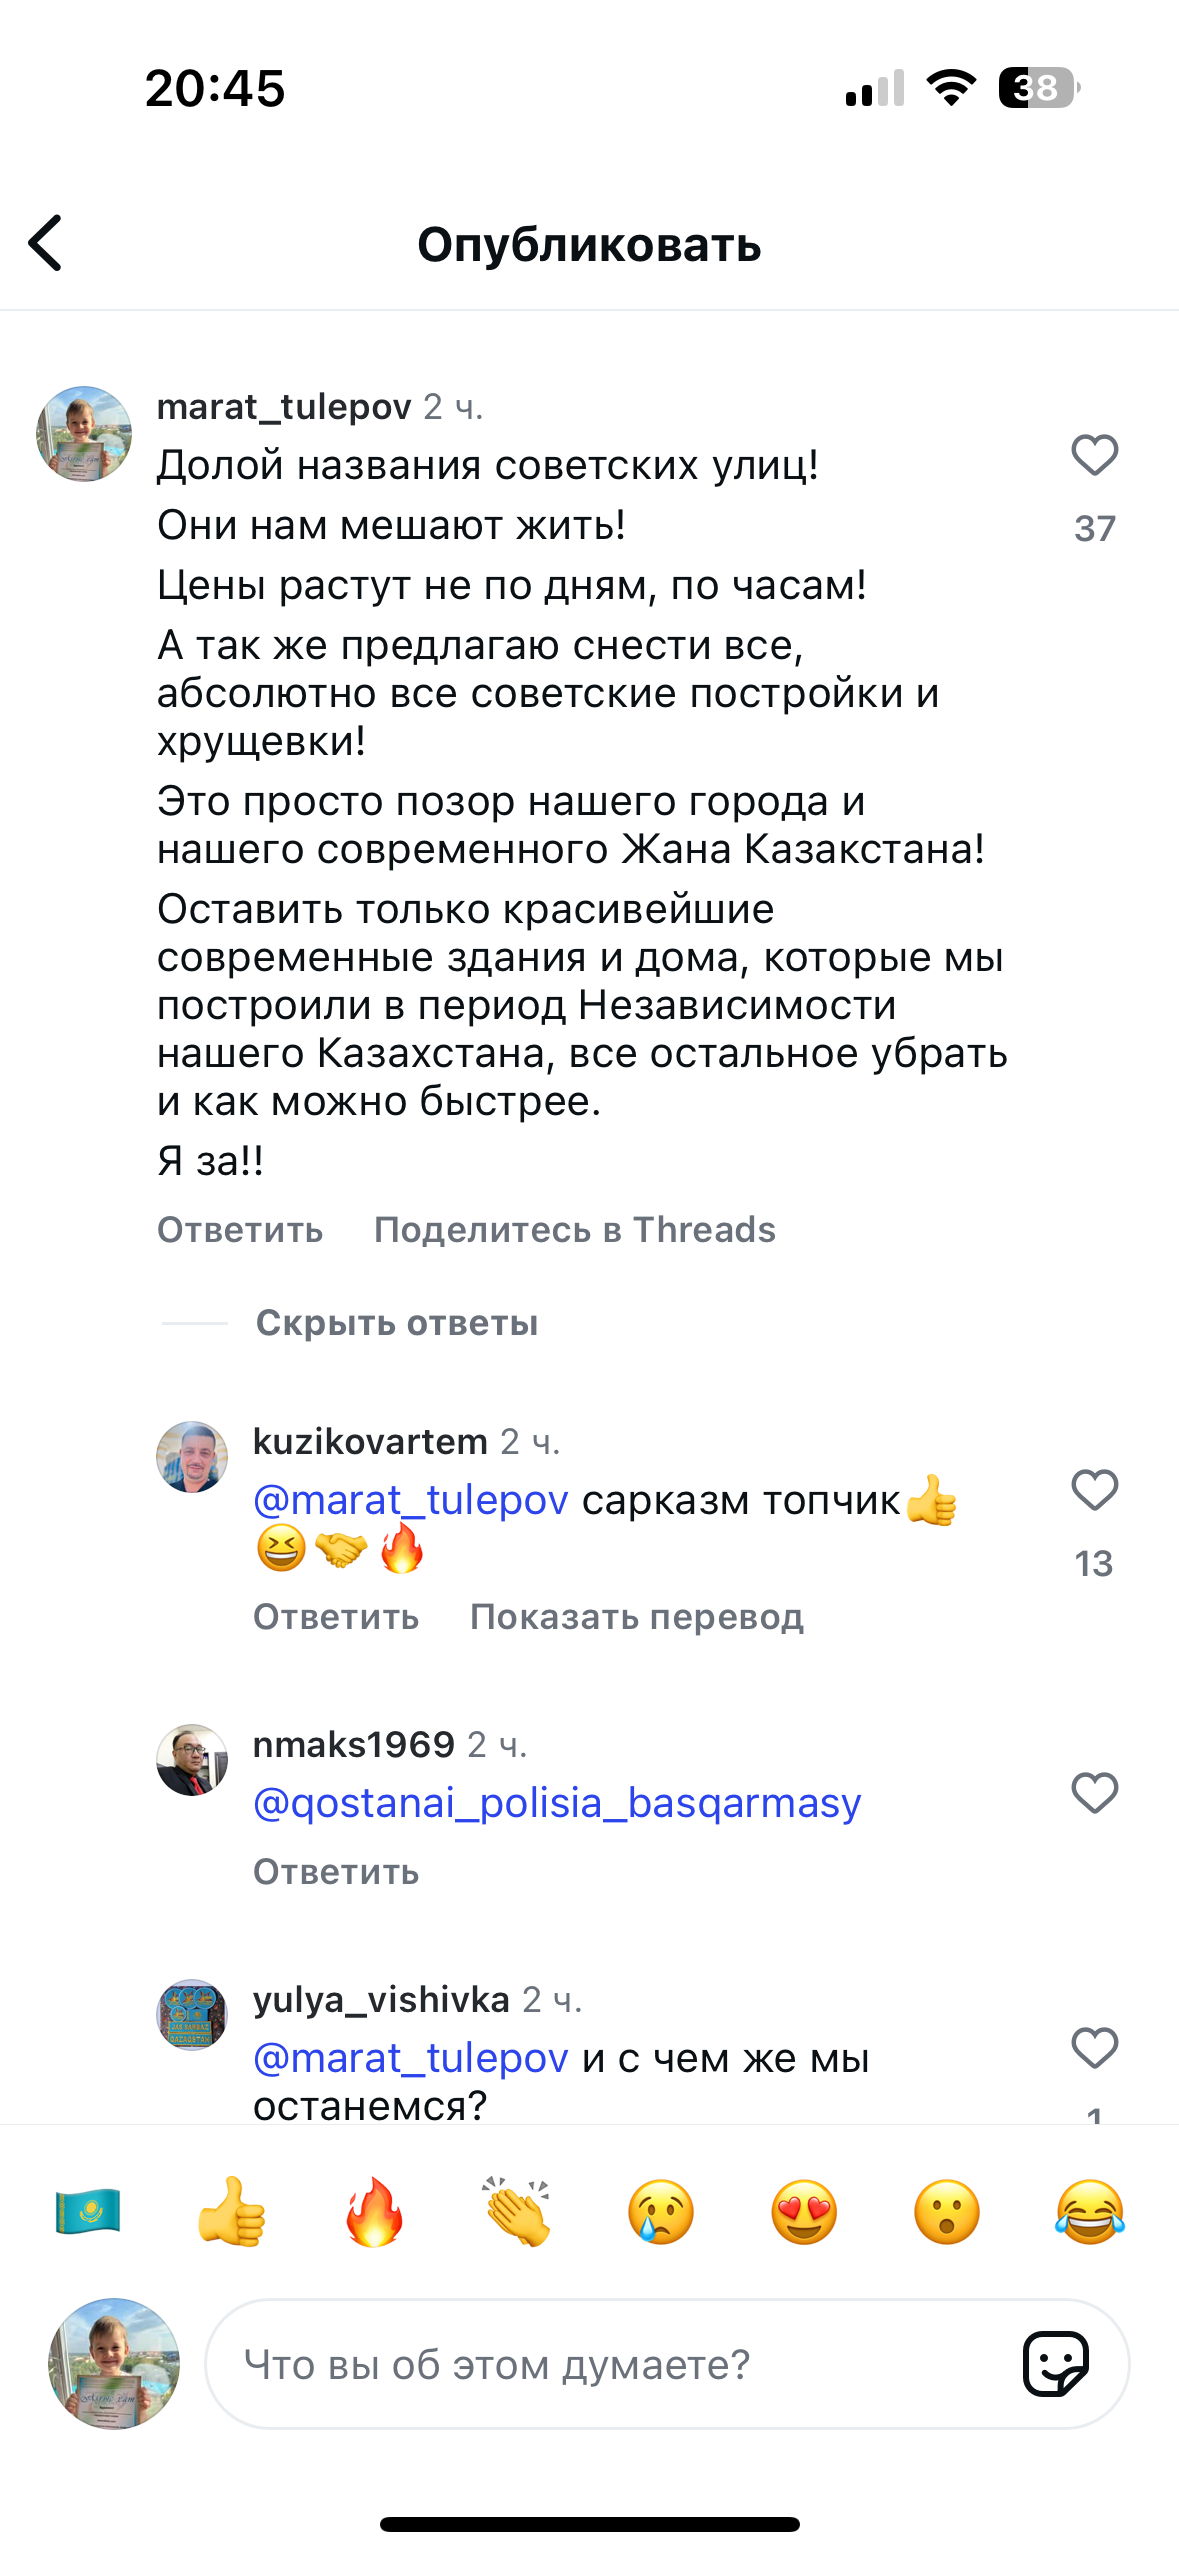Like yulya_vishivka's reply with heart
The image size is (1179, 2556).
[1094, 2048]
